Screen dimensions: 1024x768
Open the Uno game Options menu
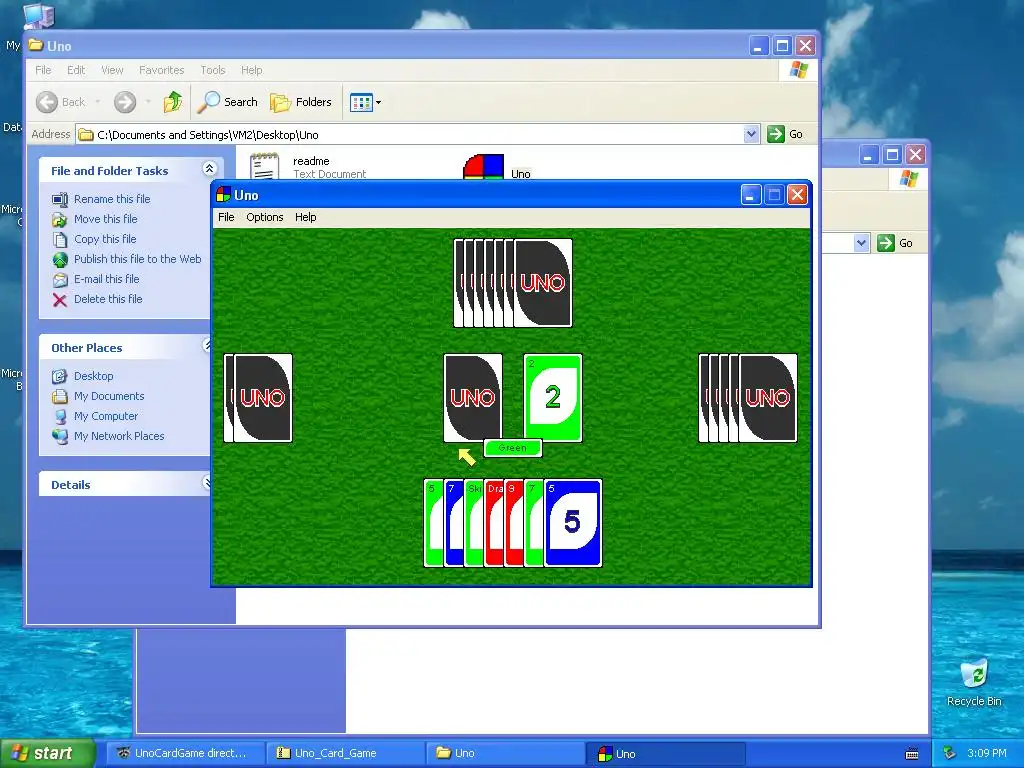[x=264, y=217]
